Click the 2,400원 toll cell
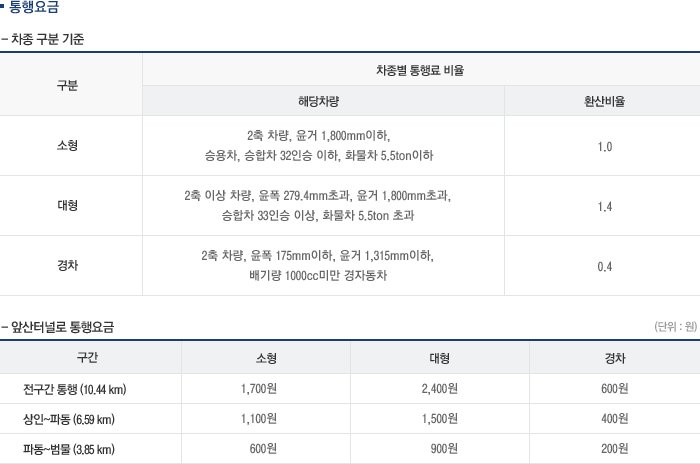This screenshot has height=464, width=700. (x=440, y=389)
